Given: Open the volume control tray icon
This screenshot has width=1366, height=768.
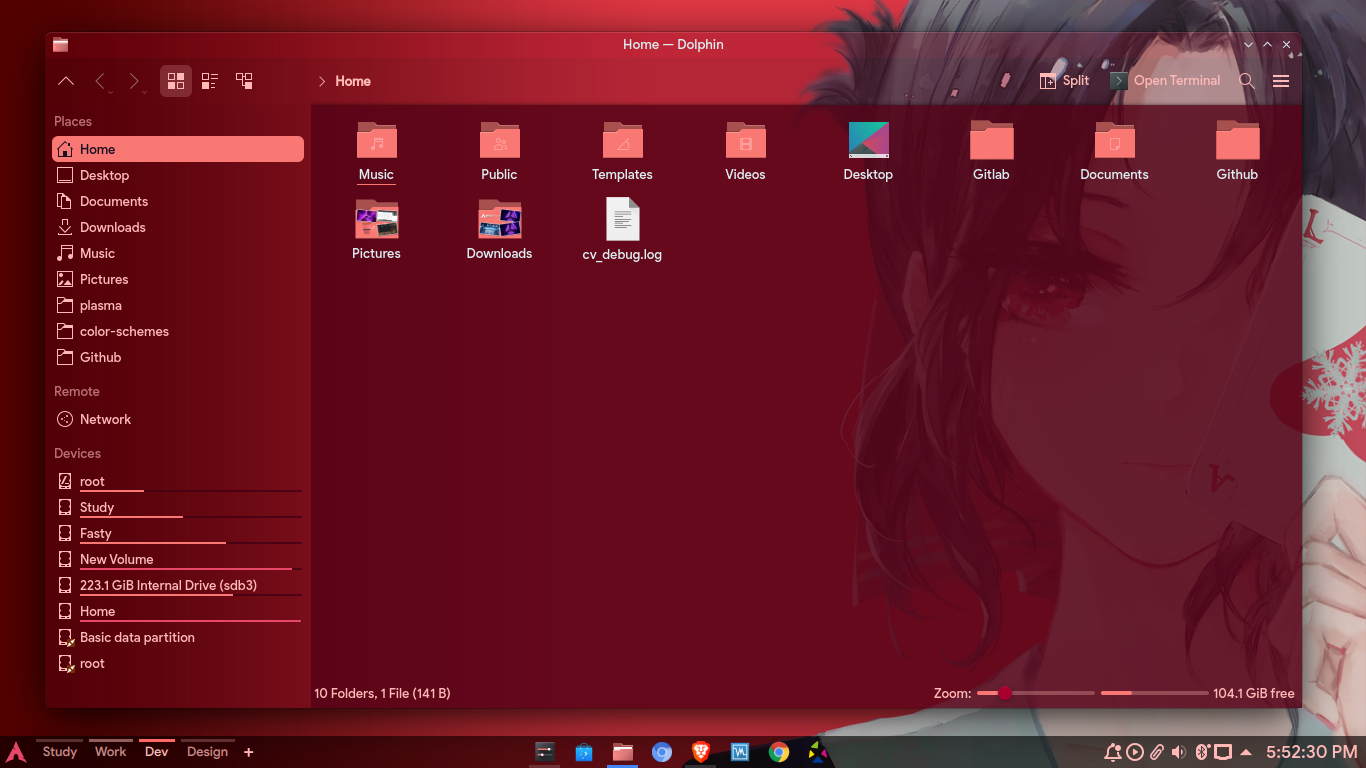Looking at the screenshot, I should [1179, 752].
